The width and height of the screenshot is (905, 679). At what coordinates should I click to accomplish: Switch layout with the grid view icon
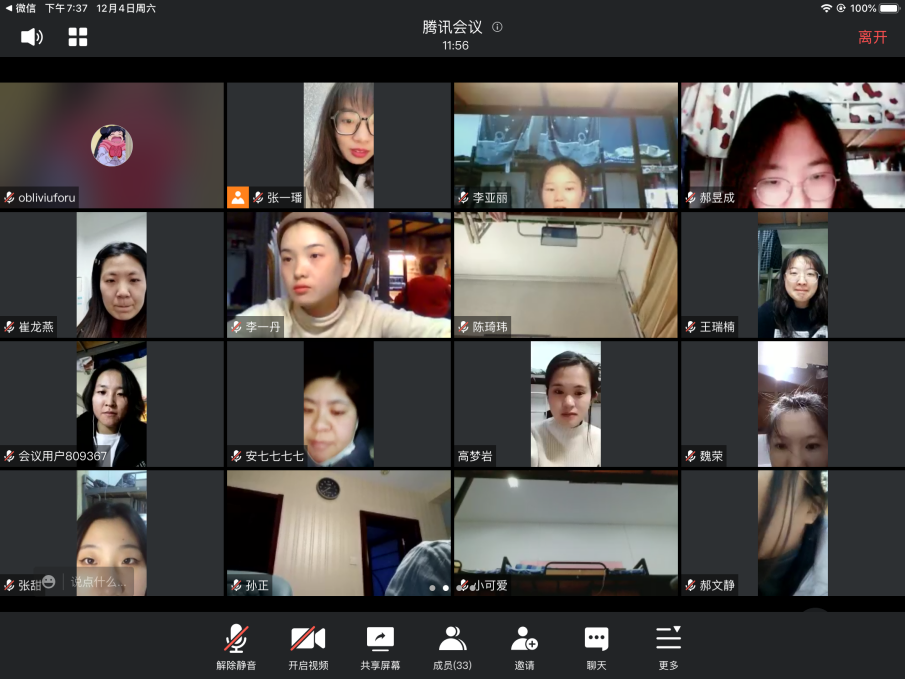point(78,37)
